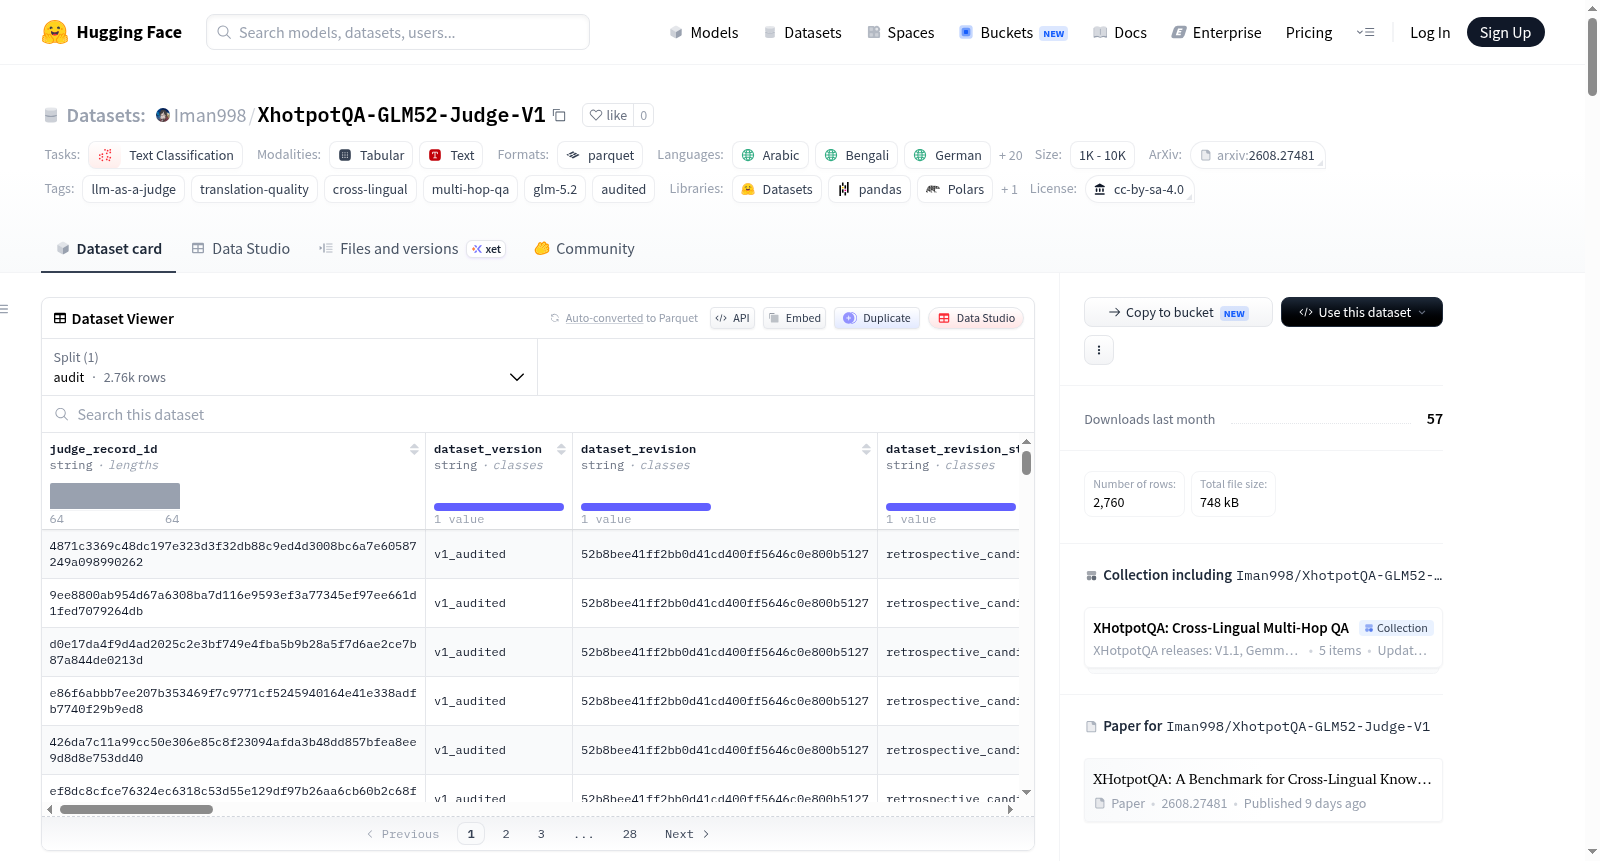Filter by Arabic language tag

tap(770, 155)
